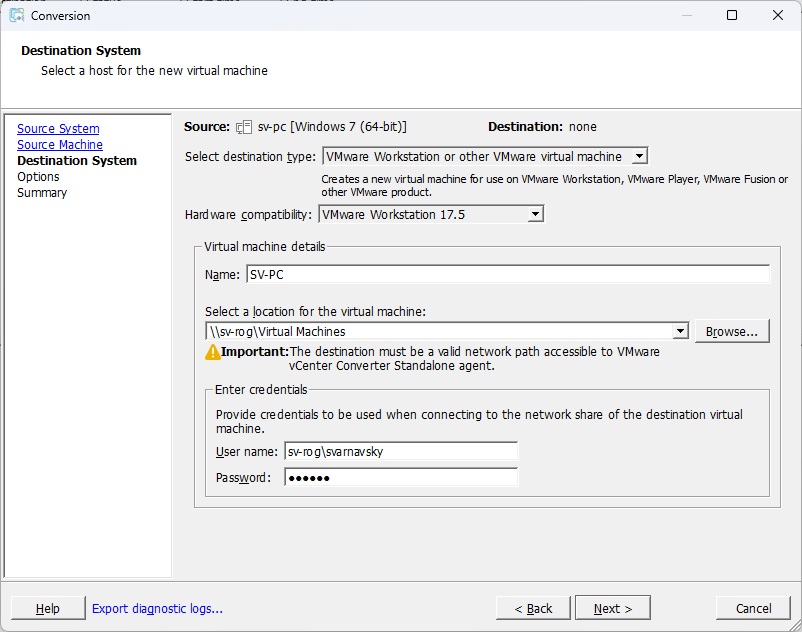Screen dimensions: 802x632
Task: Maximize the Conversion window
Action: click(732, 15)
